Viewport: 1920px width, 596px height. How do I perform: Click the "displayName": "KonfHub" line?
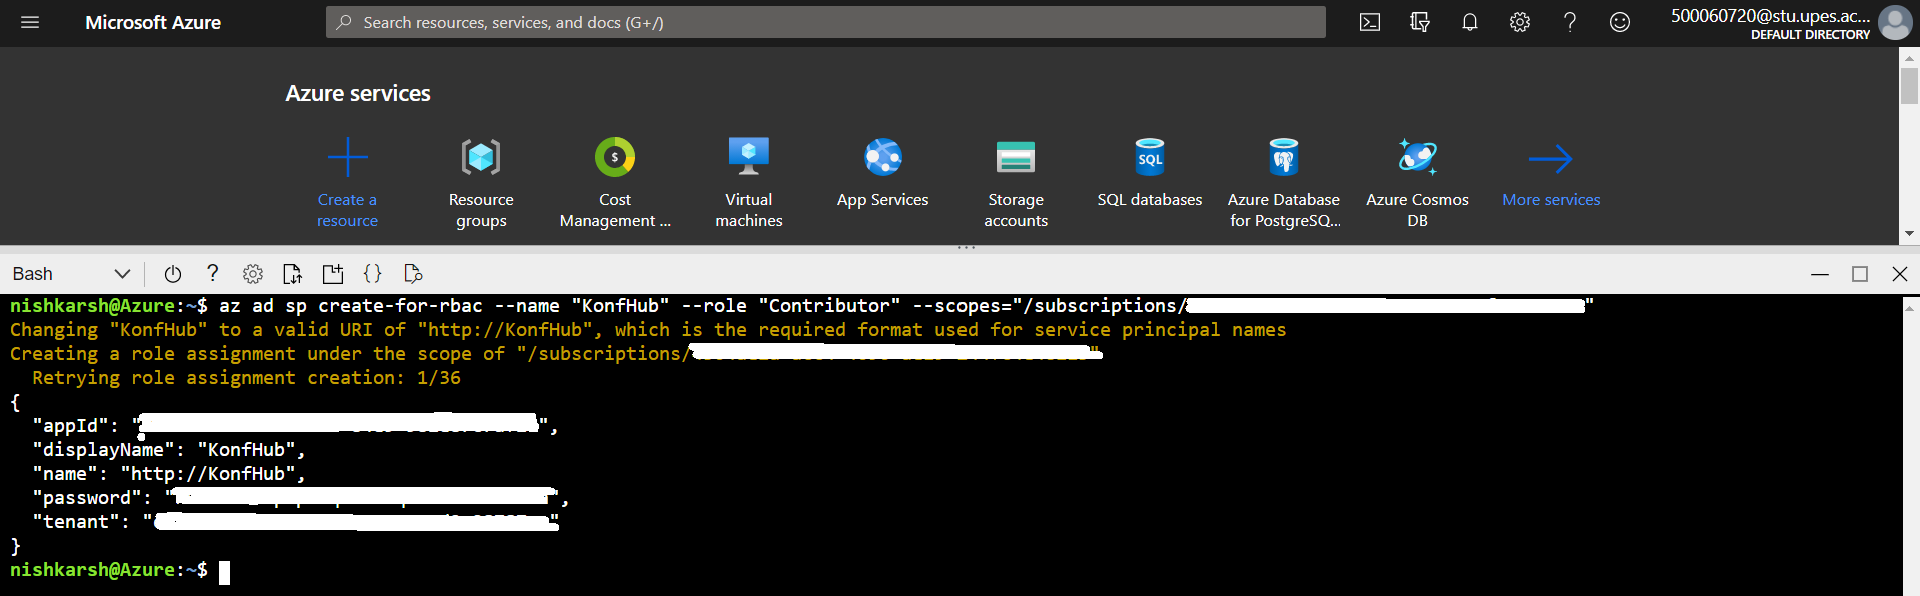pyautogui.click(x=169, y=450)
